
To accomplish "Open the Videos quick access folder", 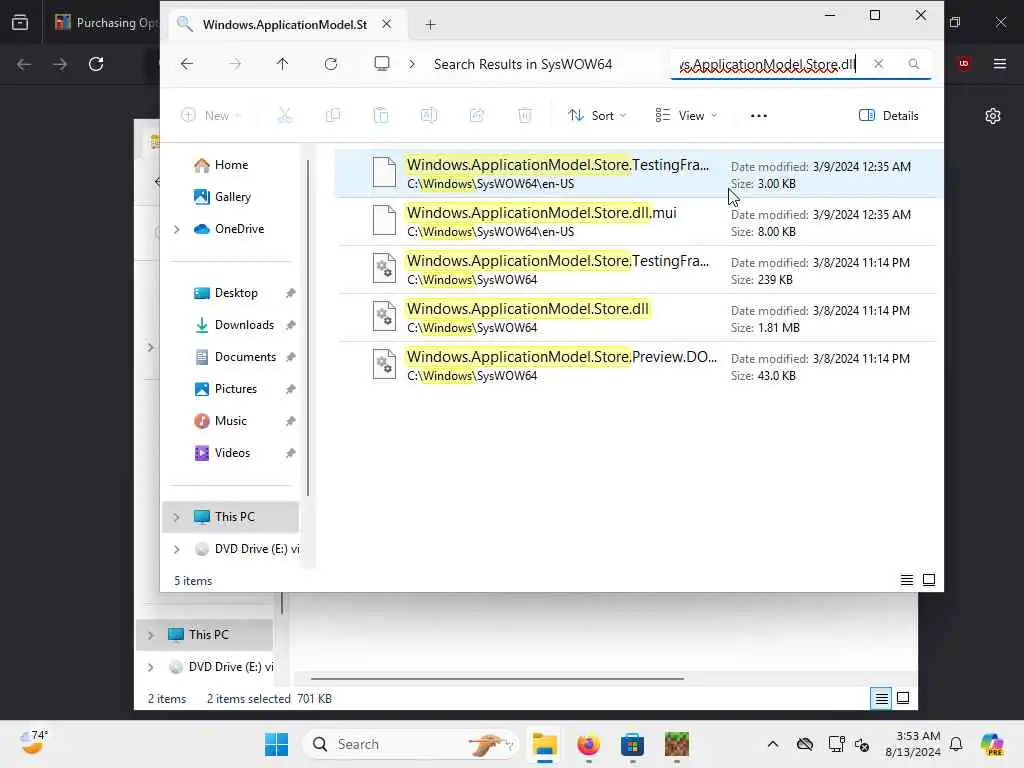I will [232, 453].
